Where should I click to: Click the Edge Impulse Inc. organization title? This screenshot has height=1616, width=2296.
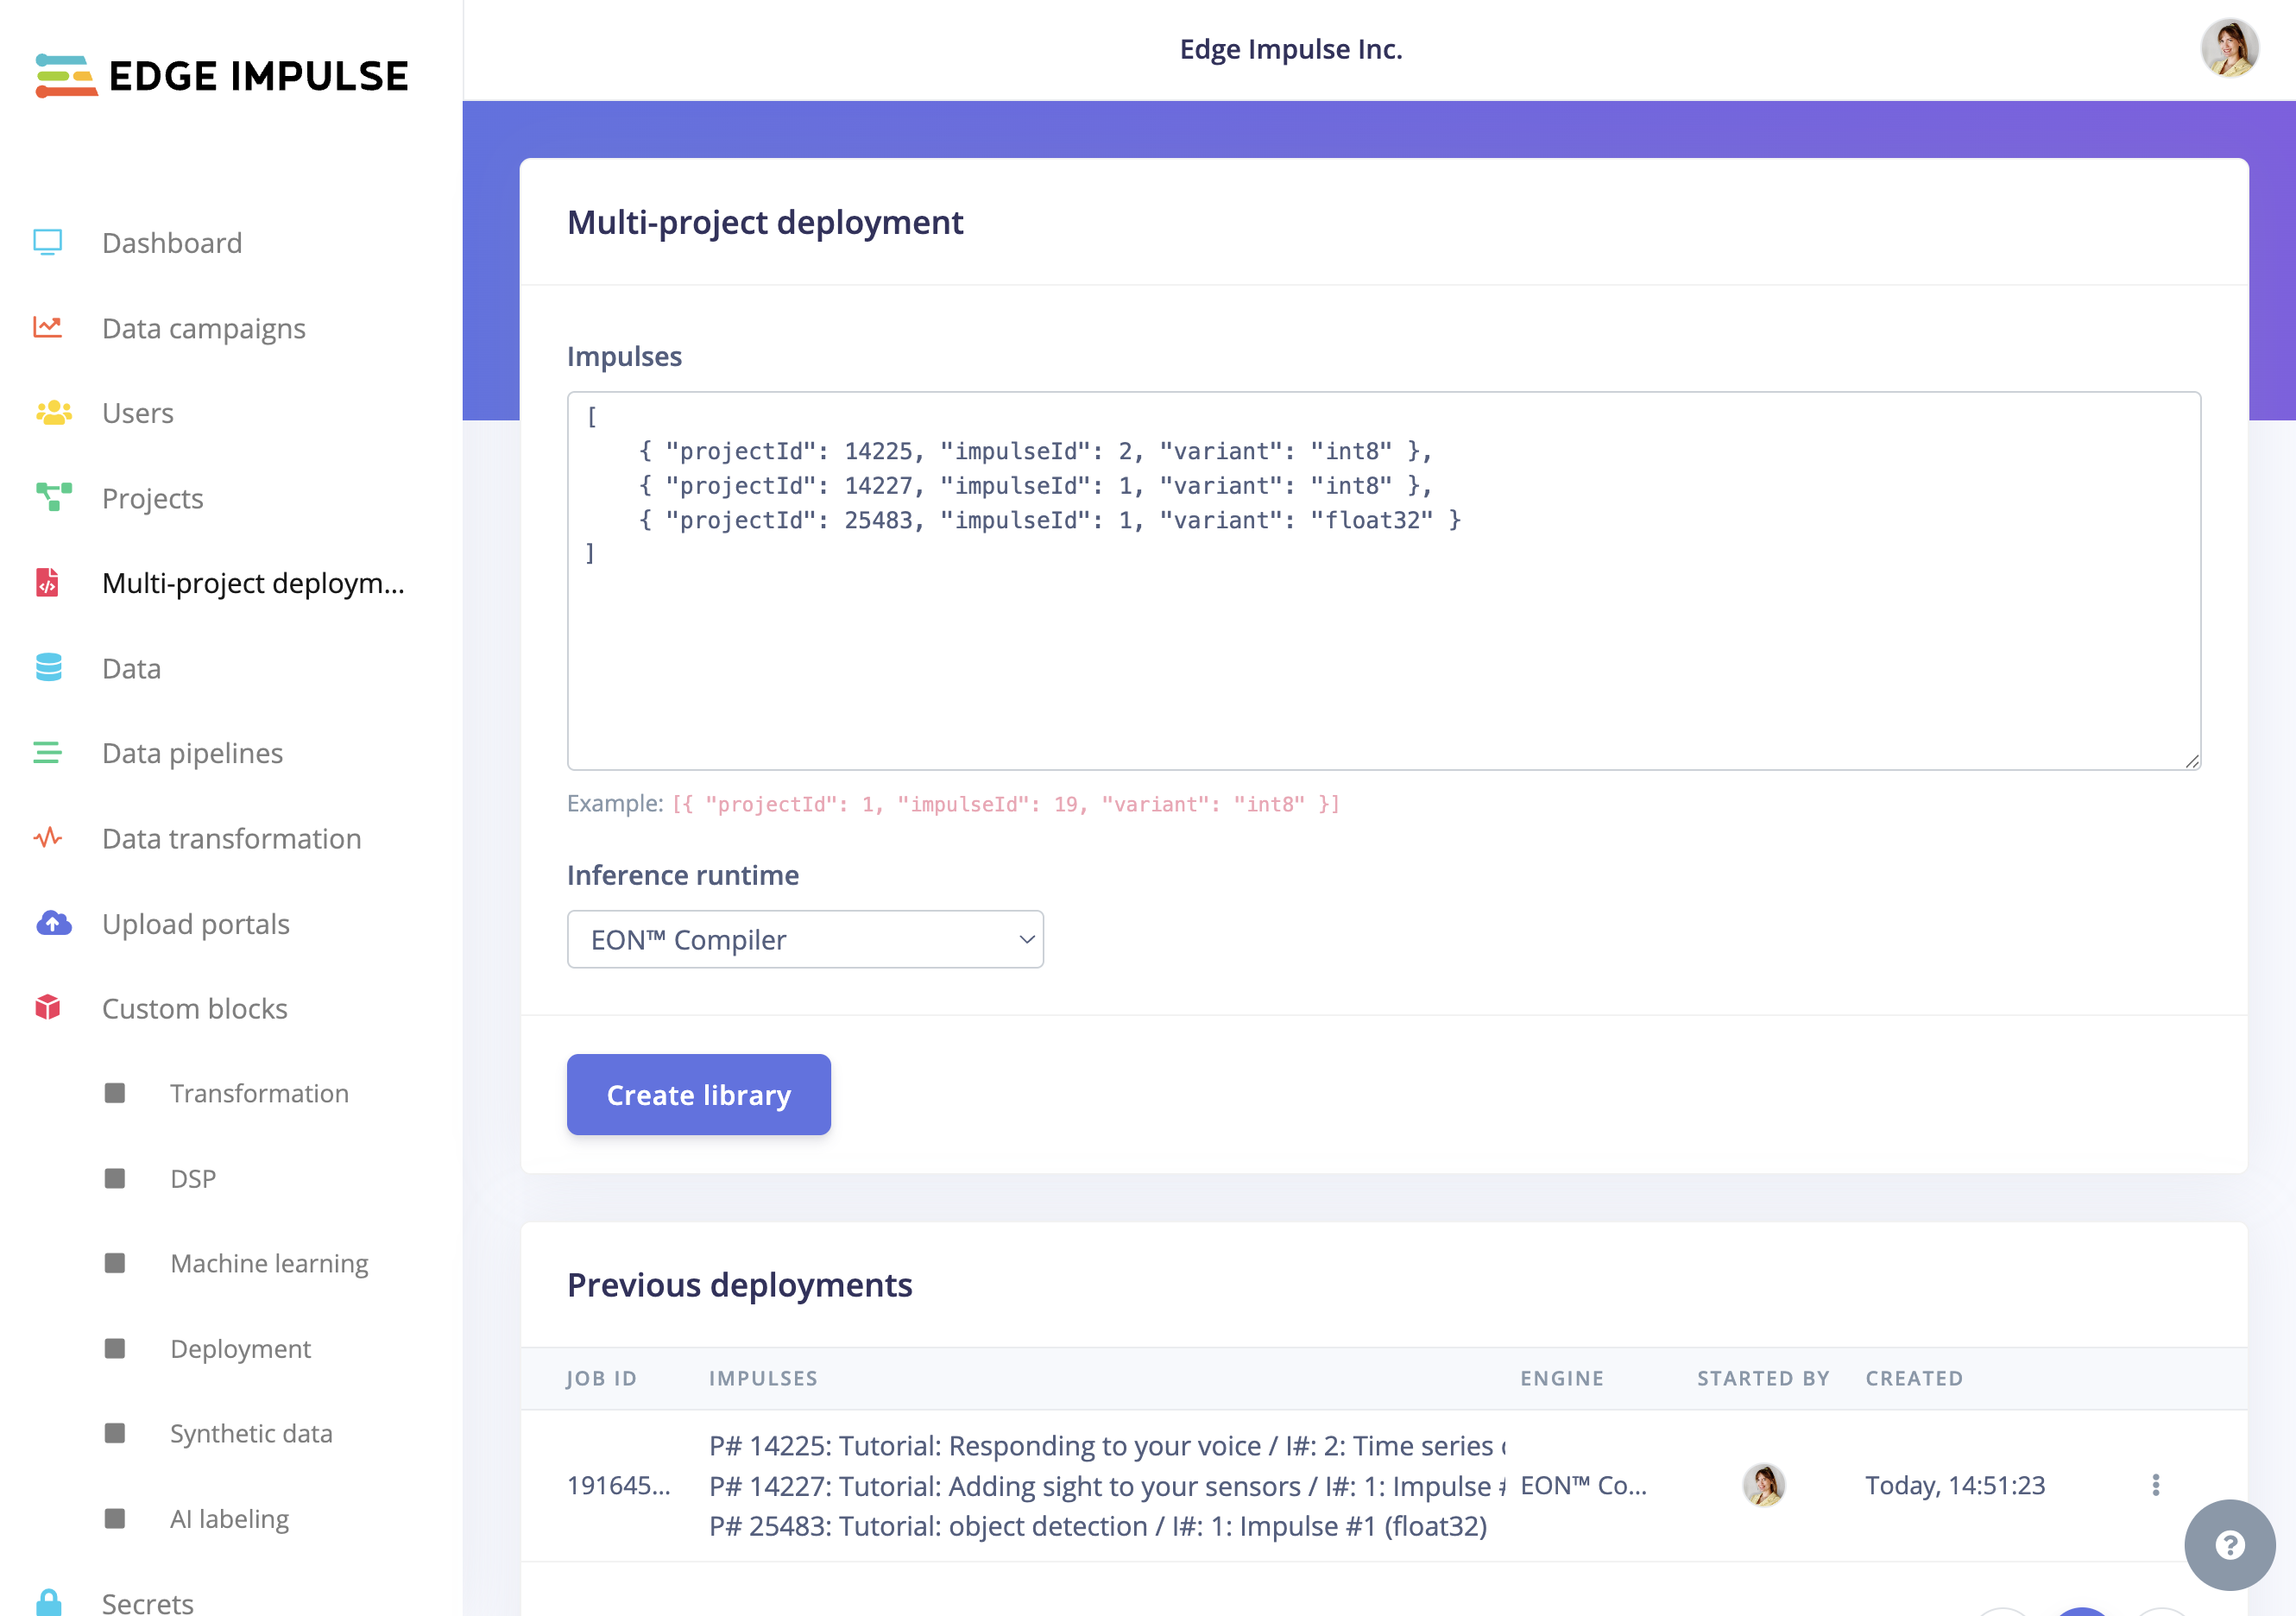(1291, 49)
